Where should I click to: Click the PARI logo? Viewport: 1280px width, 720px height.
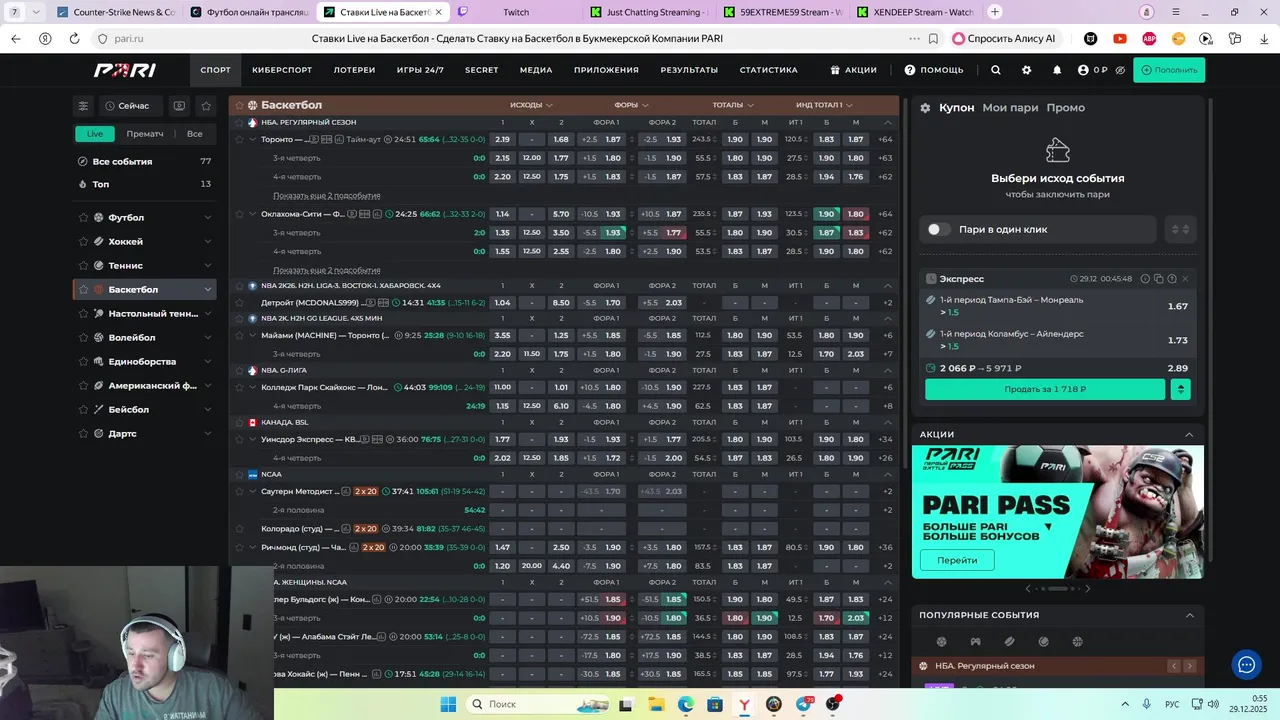(124, 70)
